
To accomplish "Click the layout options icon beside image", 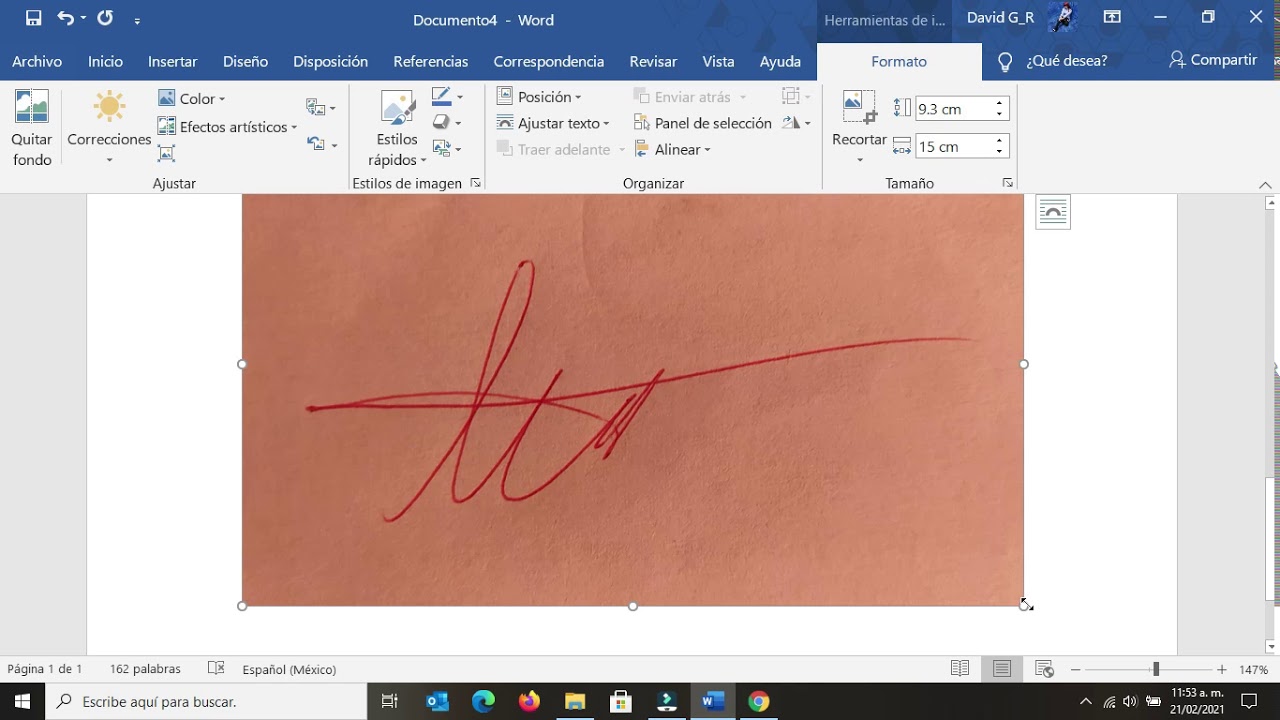I will coord(1053,212).
